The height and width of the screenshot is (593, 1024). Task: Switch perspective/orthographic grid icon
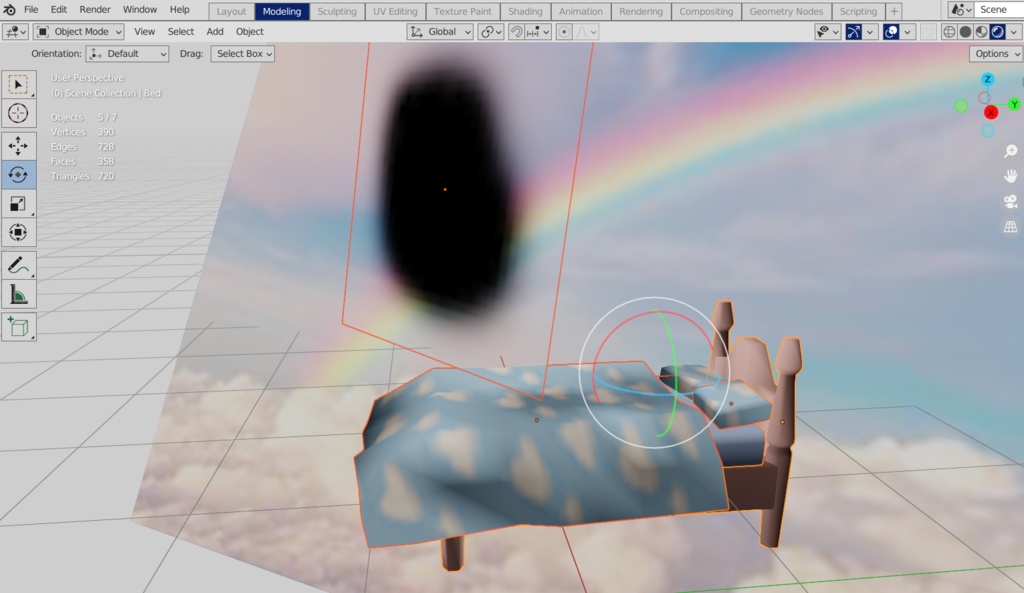[x=1010, y=227]
